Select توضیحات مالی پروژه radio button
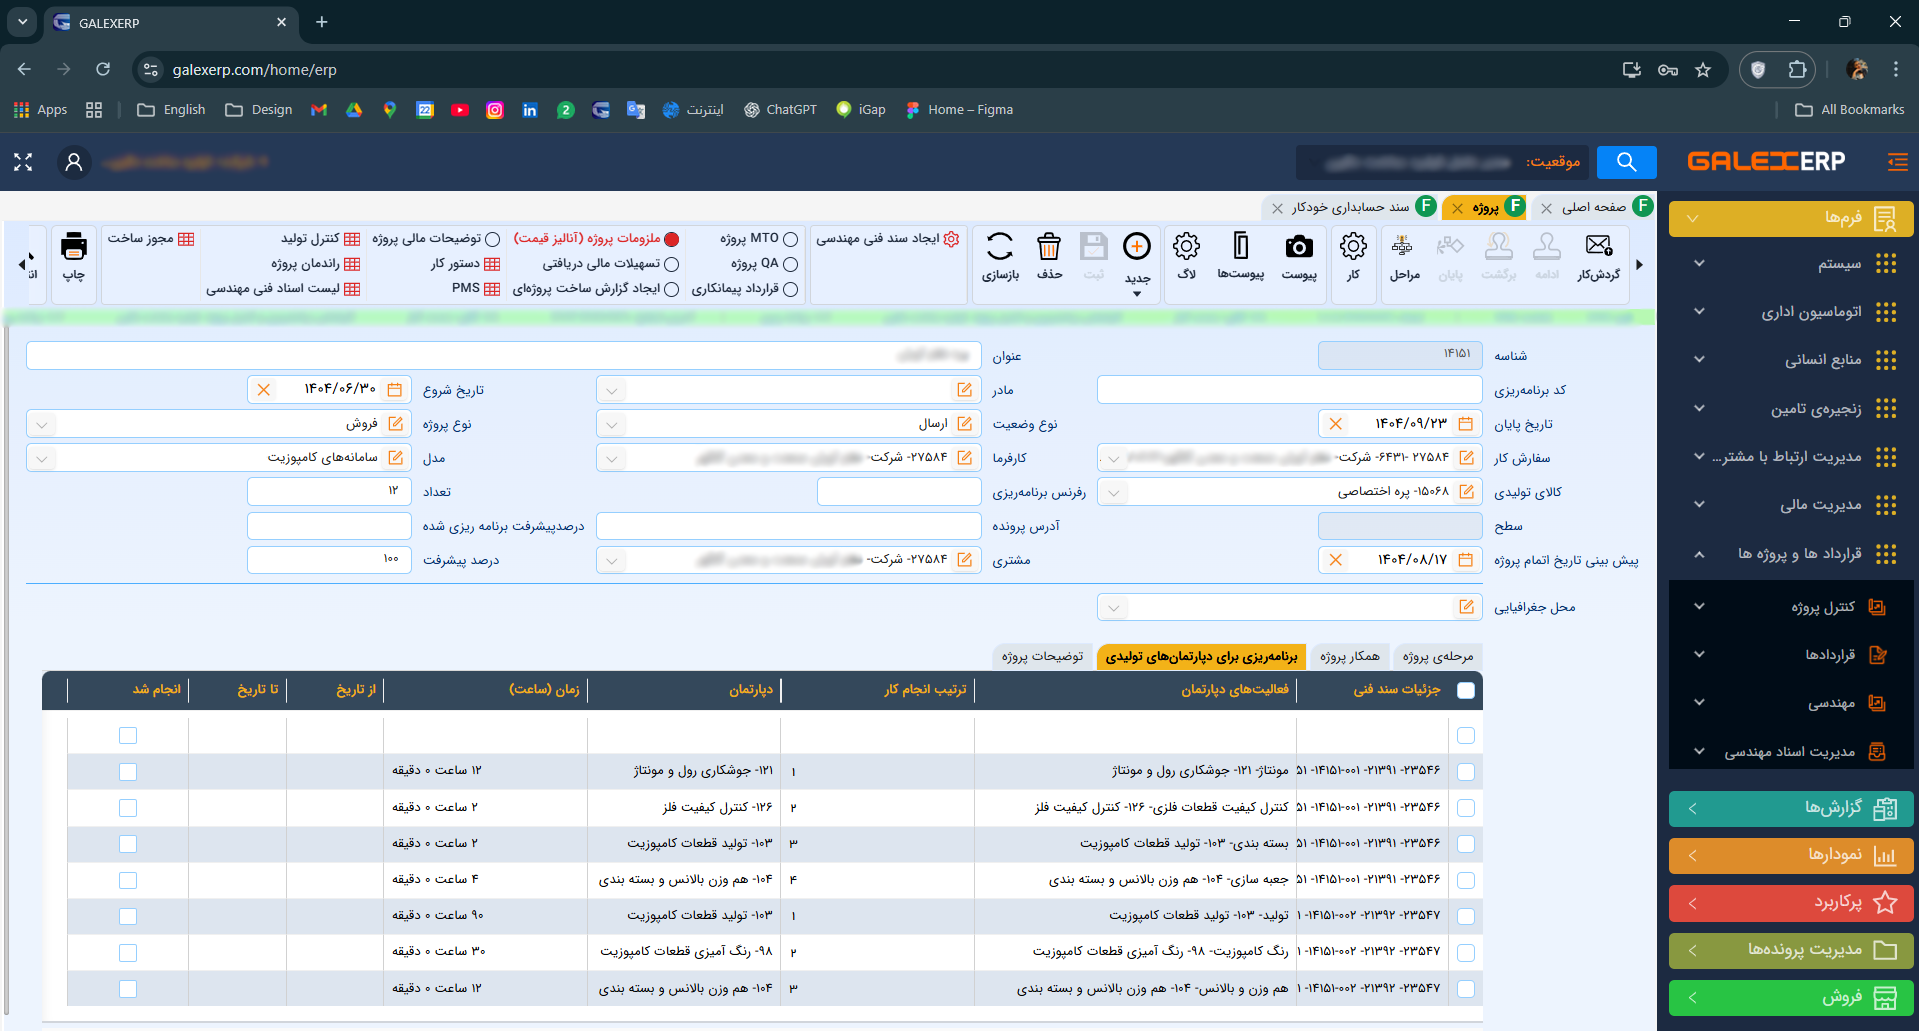This screenshot has height=1031, width=1919. [493, 239]
